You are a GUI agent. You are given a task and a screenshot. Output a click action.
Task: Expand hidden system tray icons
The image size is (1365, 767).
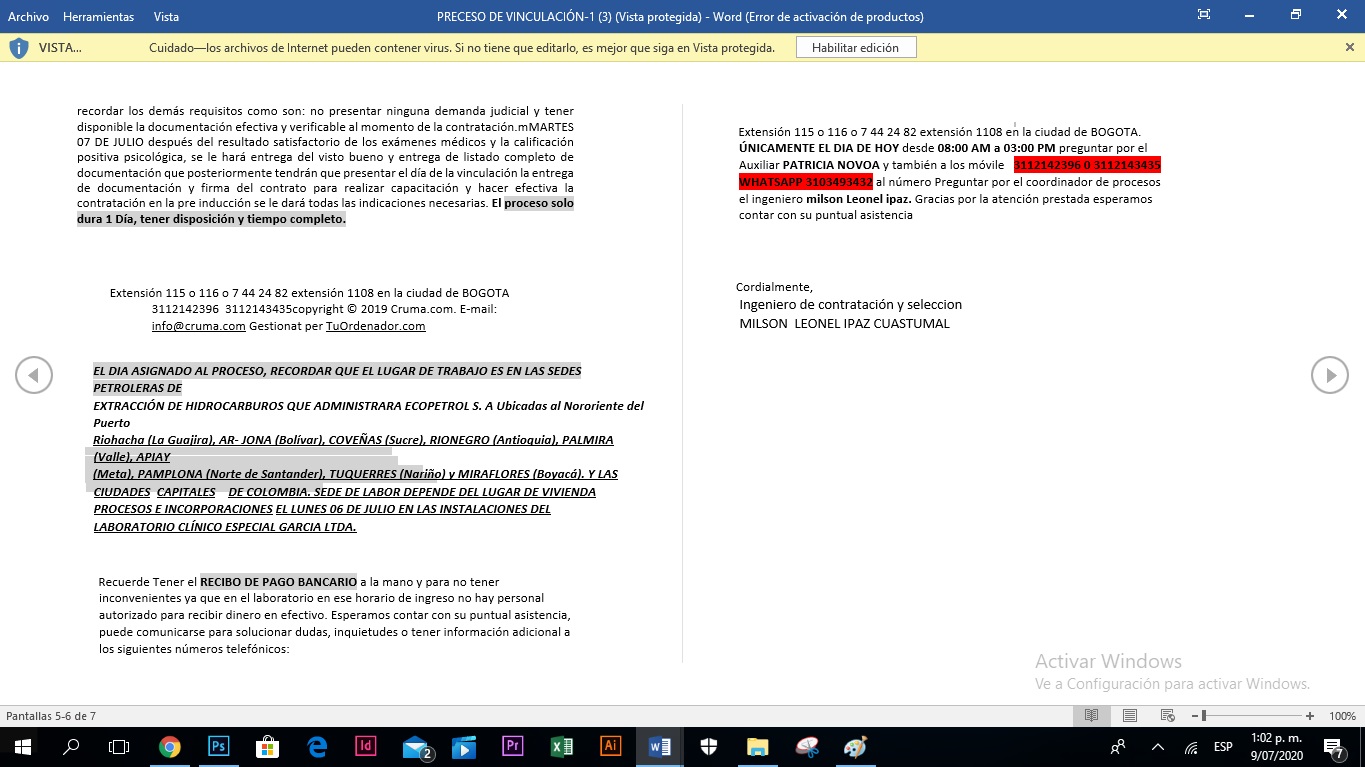click(1158, 747)
